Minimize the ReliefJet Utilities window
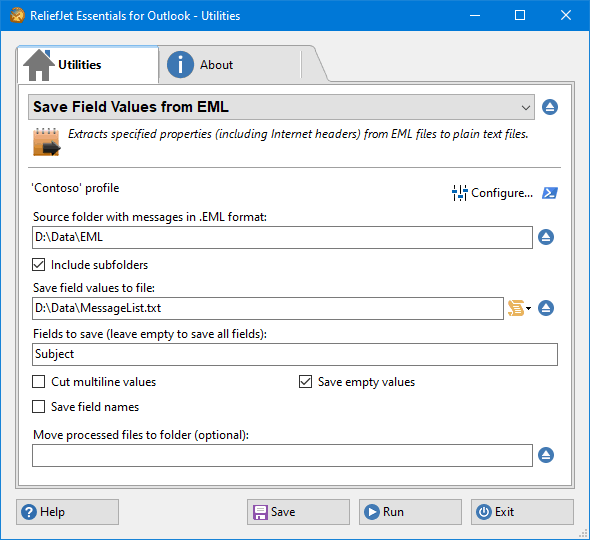 click(475, 15)
